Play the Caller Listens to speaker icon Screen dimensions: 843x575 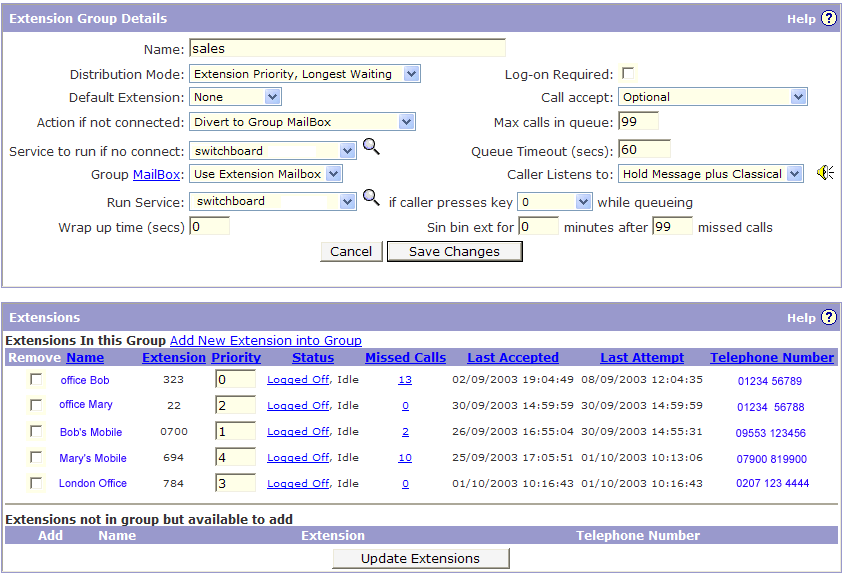pyautogui.click(x=825, y=172)
